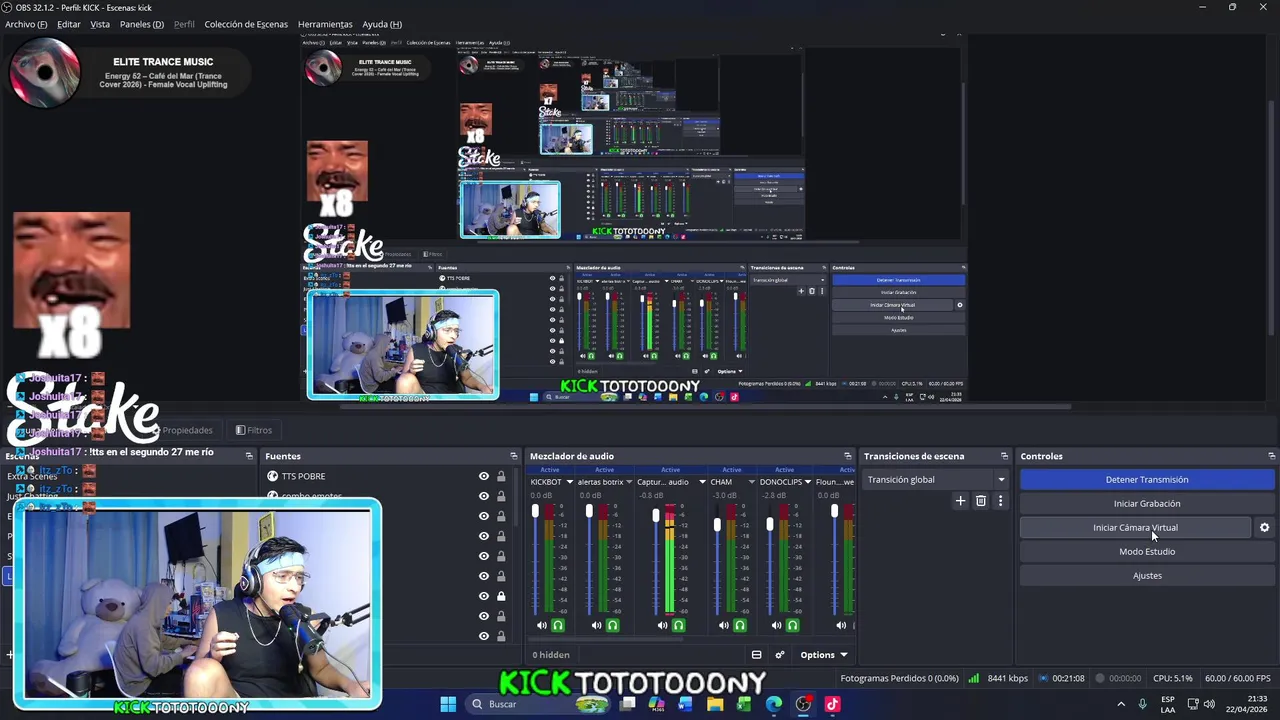Open the Vista menu
Viewport: 1280px width, 720px height.
pos(100,24)
